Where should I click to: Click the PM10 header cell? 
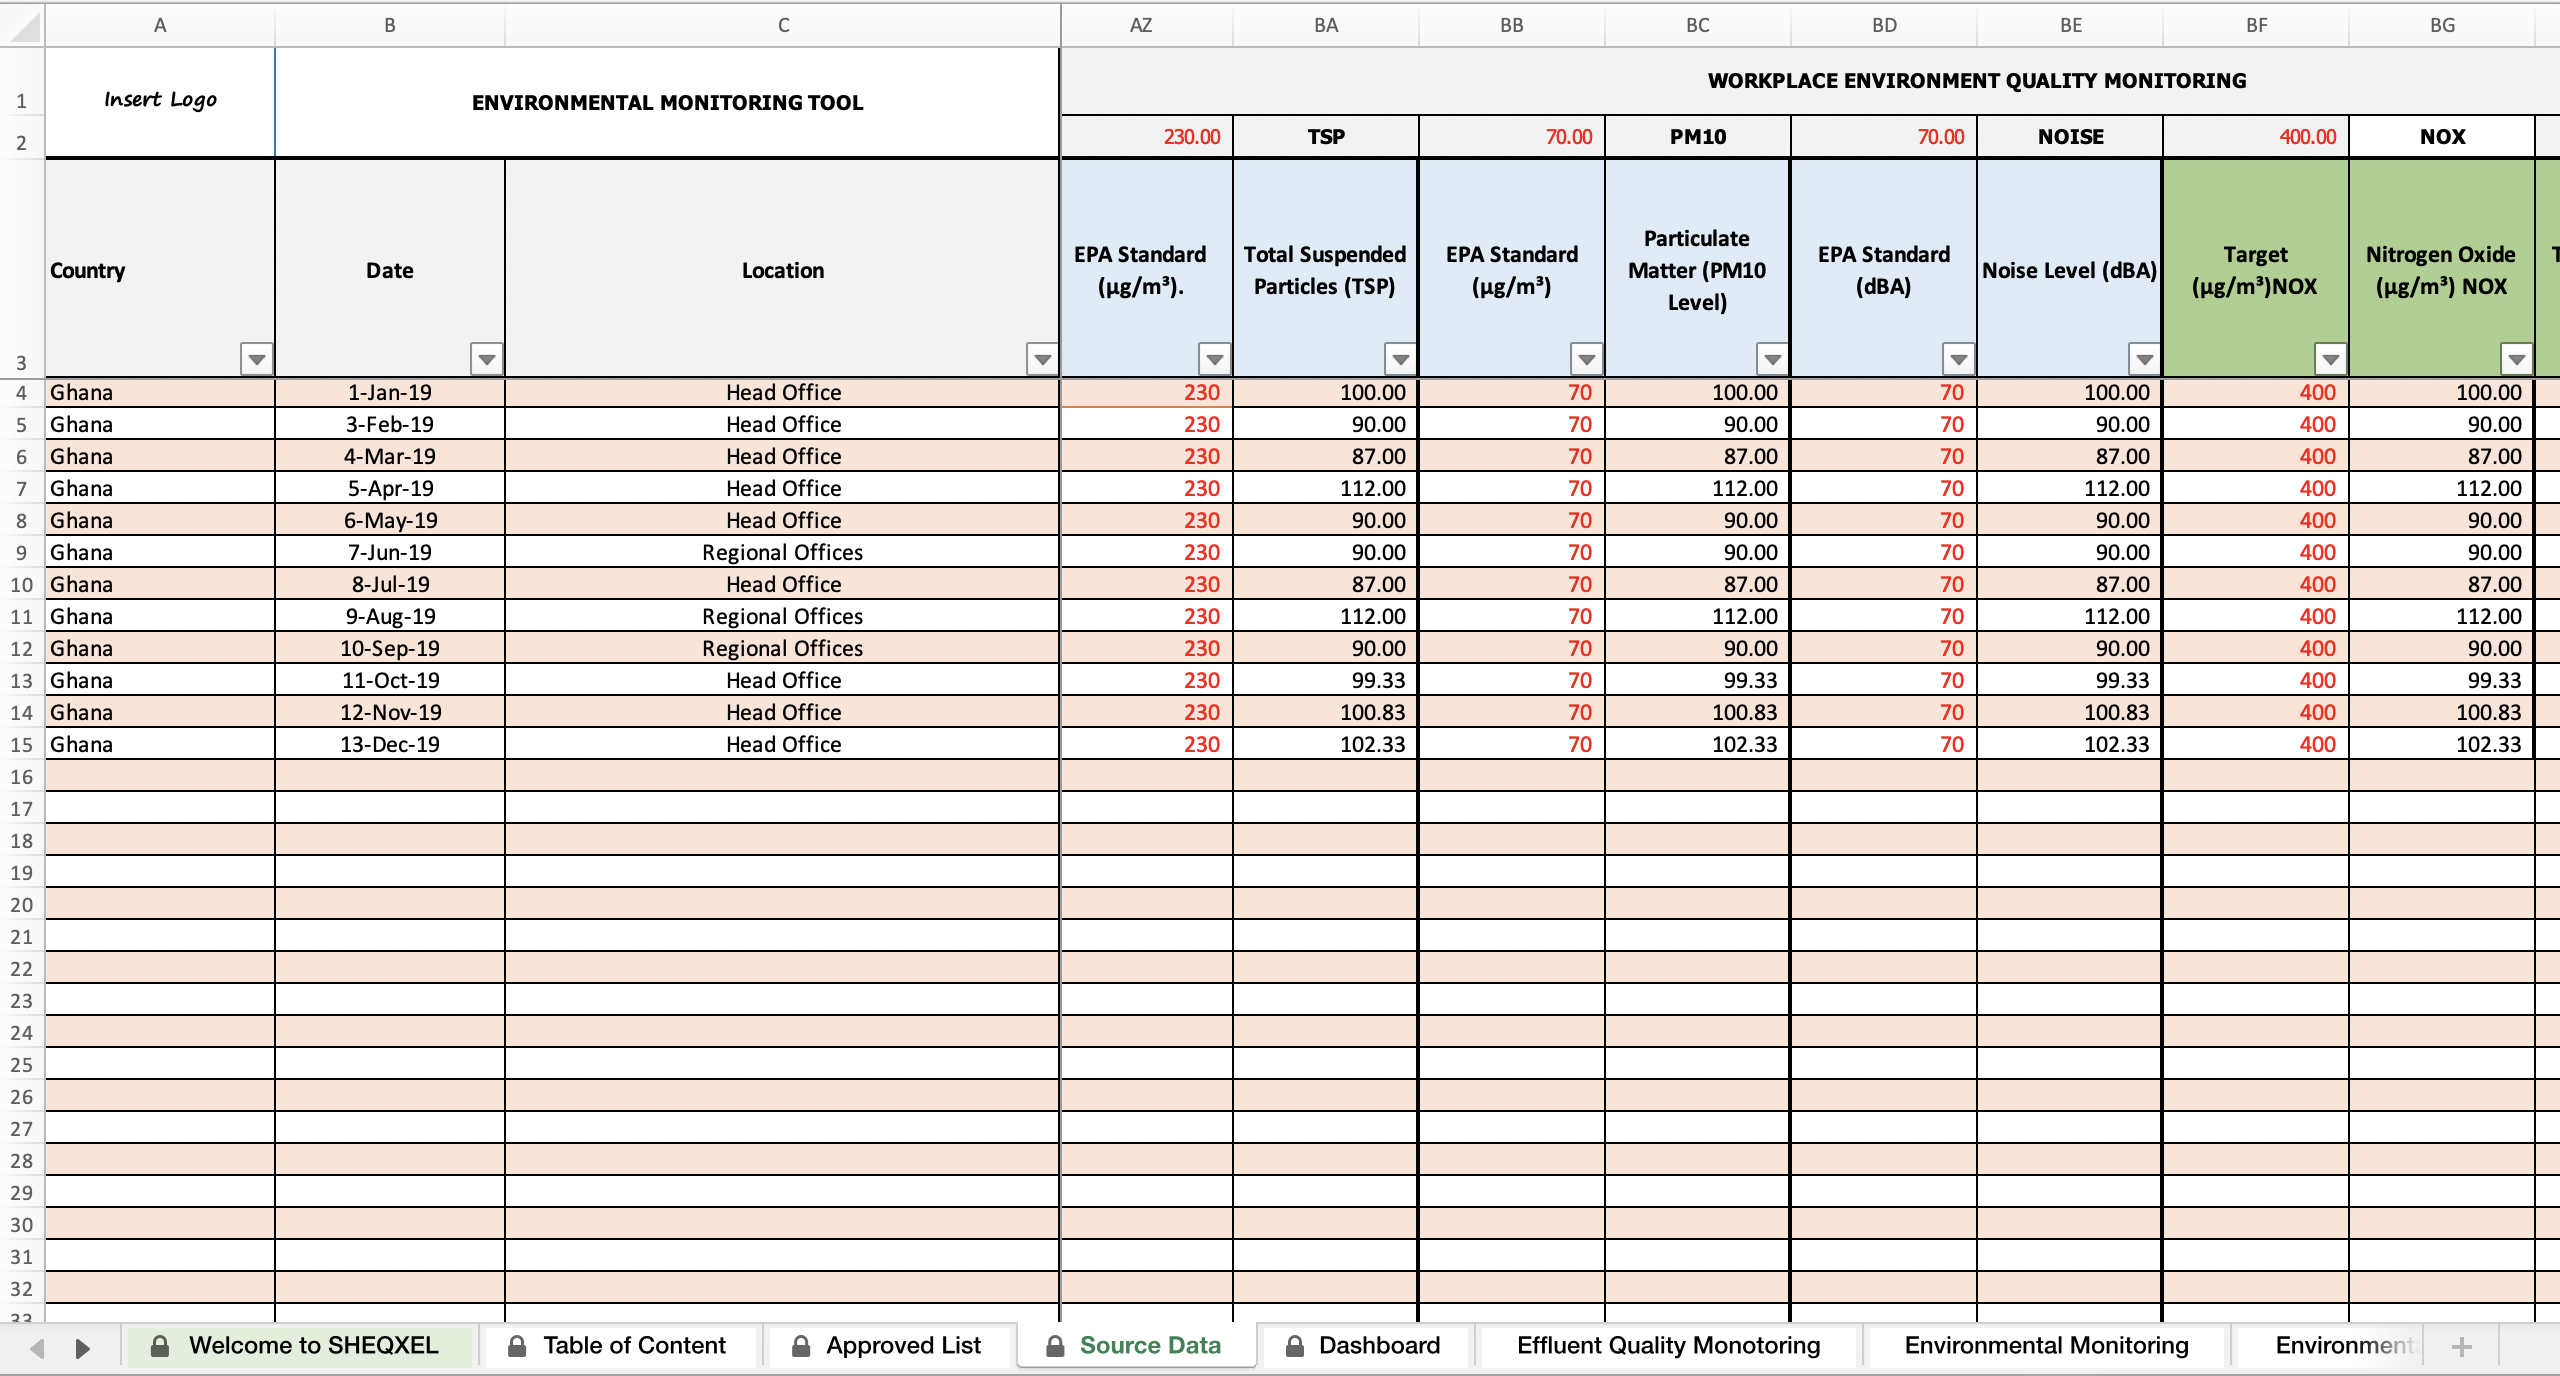pos(1698,137)
